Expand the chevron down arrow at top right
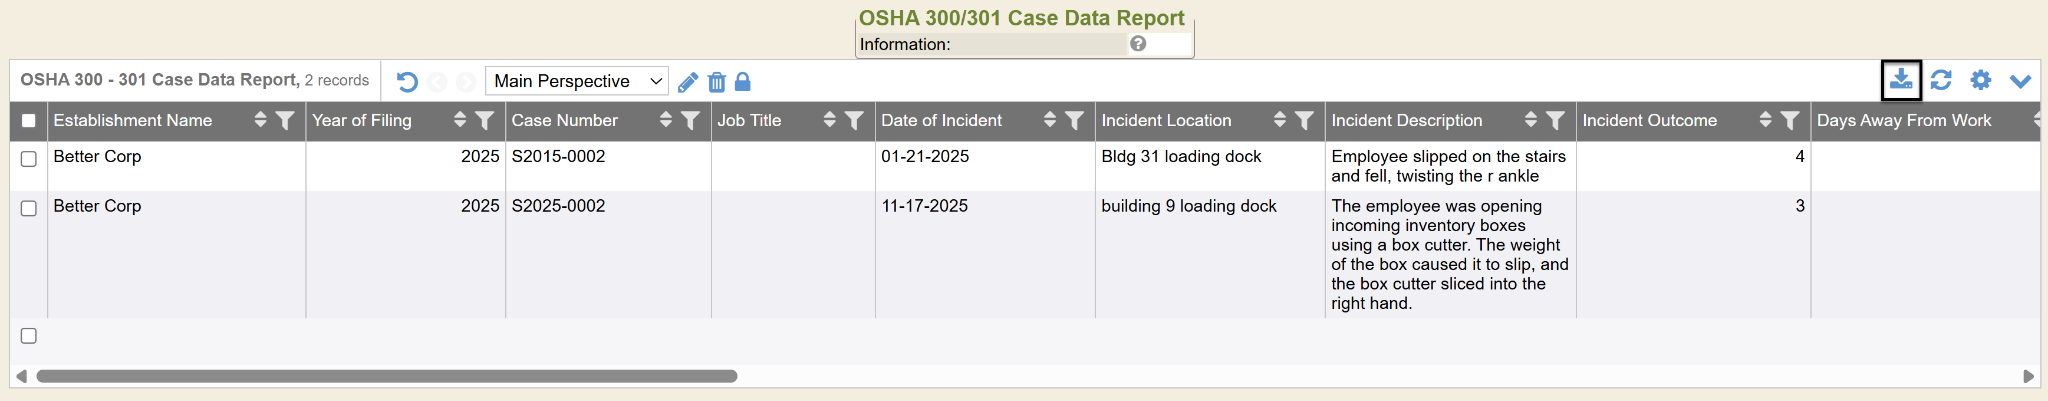Image resolution: width=2048 pixels, height=401 pixels. point(2020,81)
